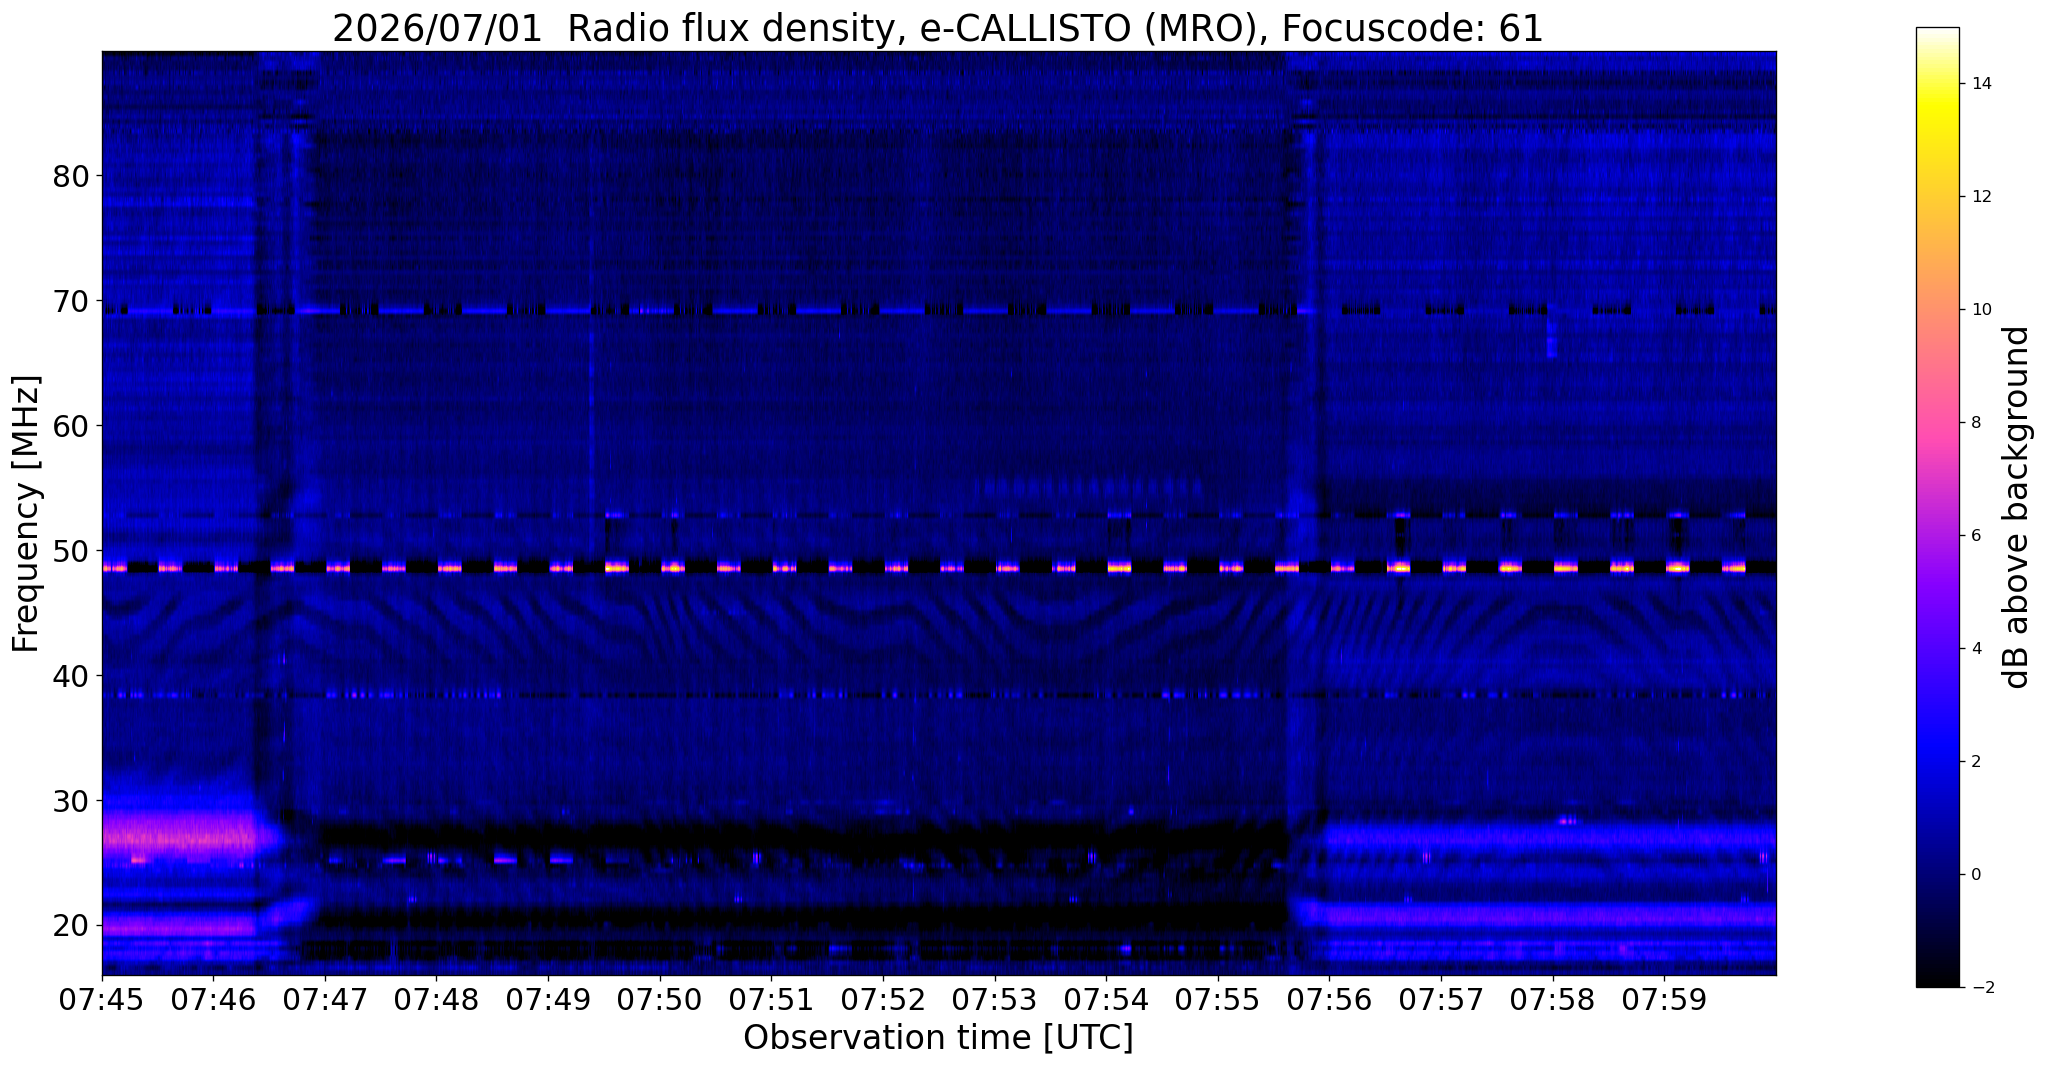Click the Frequency [MHz] axis title
This screenshot has height=1067, width=2047.
[x=27, y=514]
